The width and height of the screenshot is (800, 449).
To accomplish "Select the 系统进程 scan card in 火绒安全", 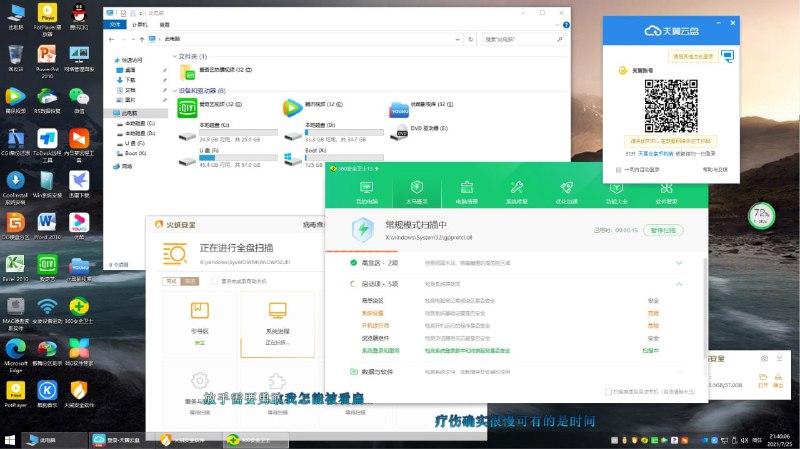I will point(278,324).
